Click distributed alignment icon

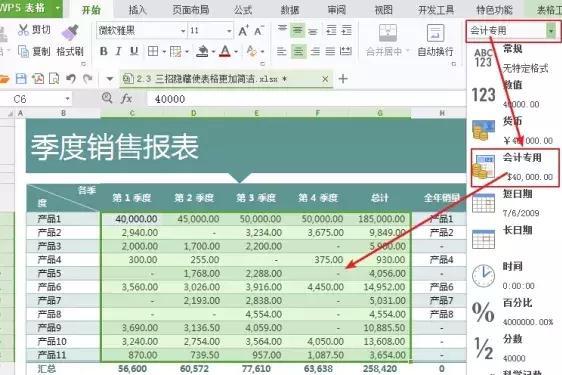346,52
